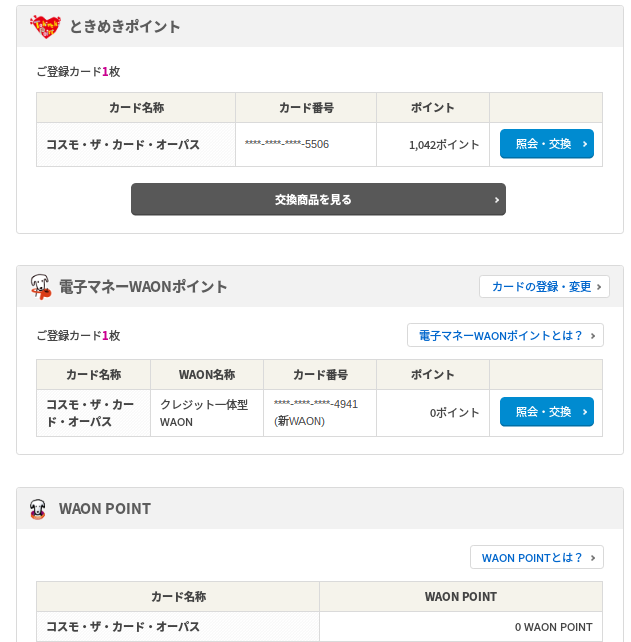Open 照会・交換 for the 1,042ポイント card
The width and height of the screenshot is (631, 642).
pyautogui.click(x=547, y=144)
